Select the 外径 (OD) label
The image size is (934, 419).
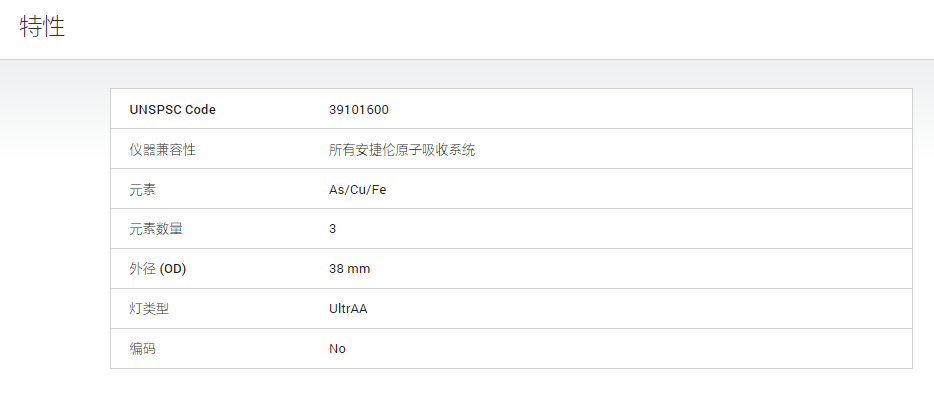click(x=158, y=269)
